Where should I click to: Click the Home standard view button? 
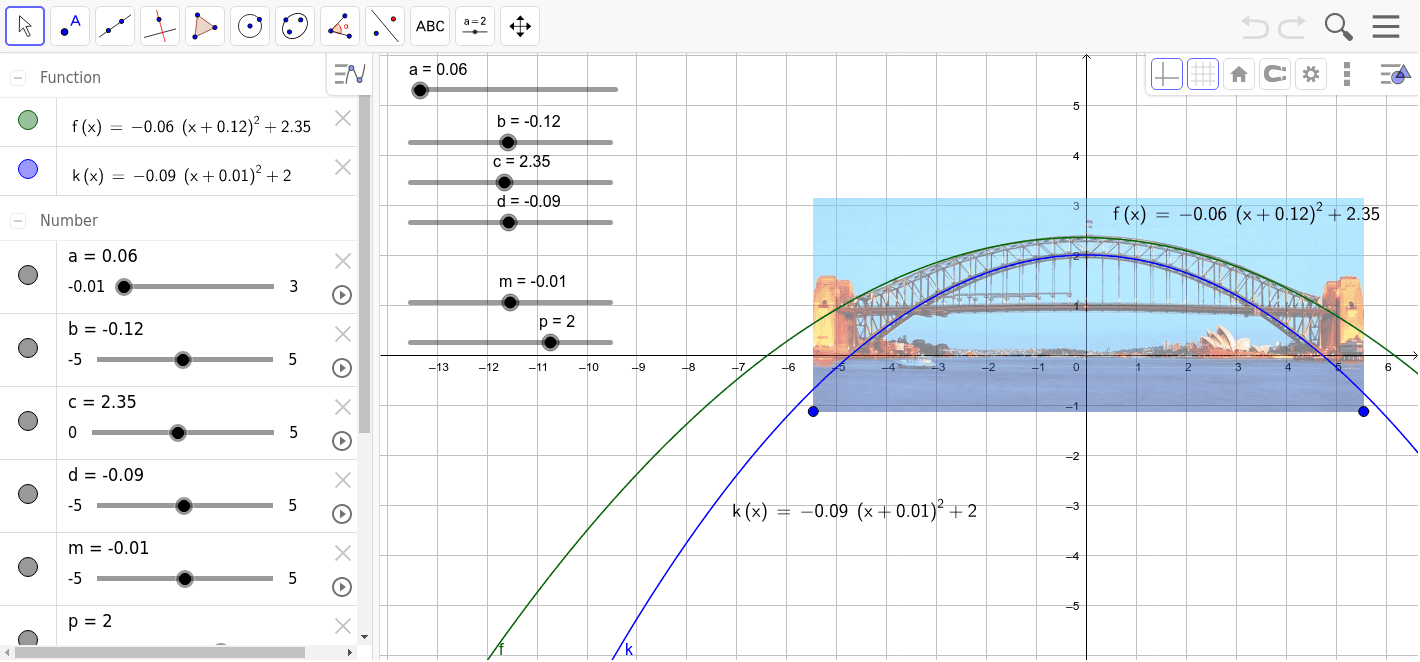[1238, 74]
